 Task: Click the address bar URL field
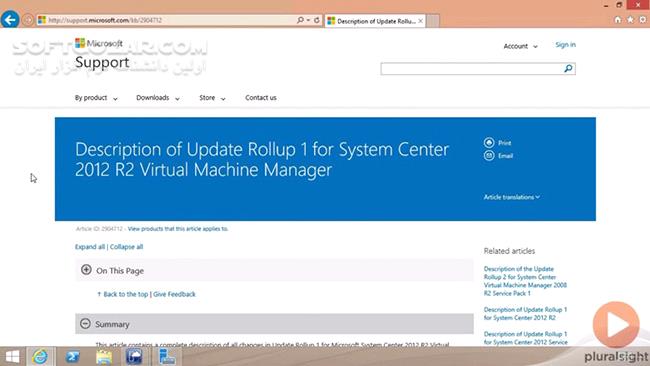166,20
